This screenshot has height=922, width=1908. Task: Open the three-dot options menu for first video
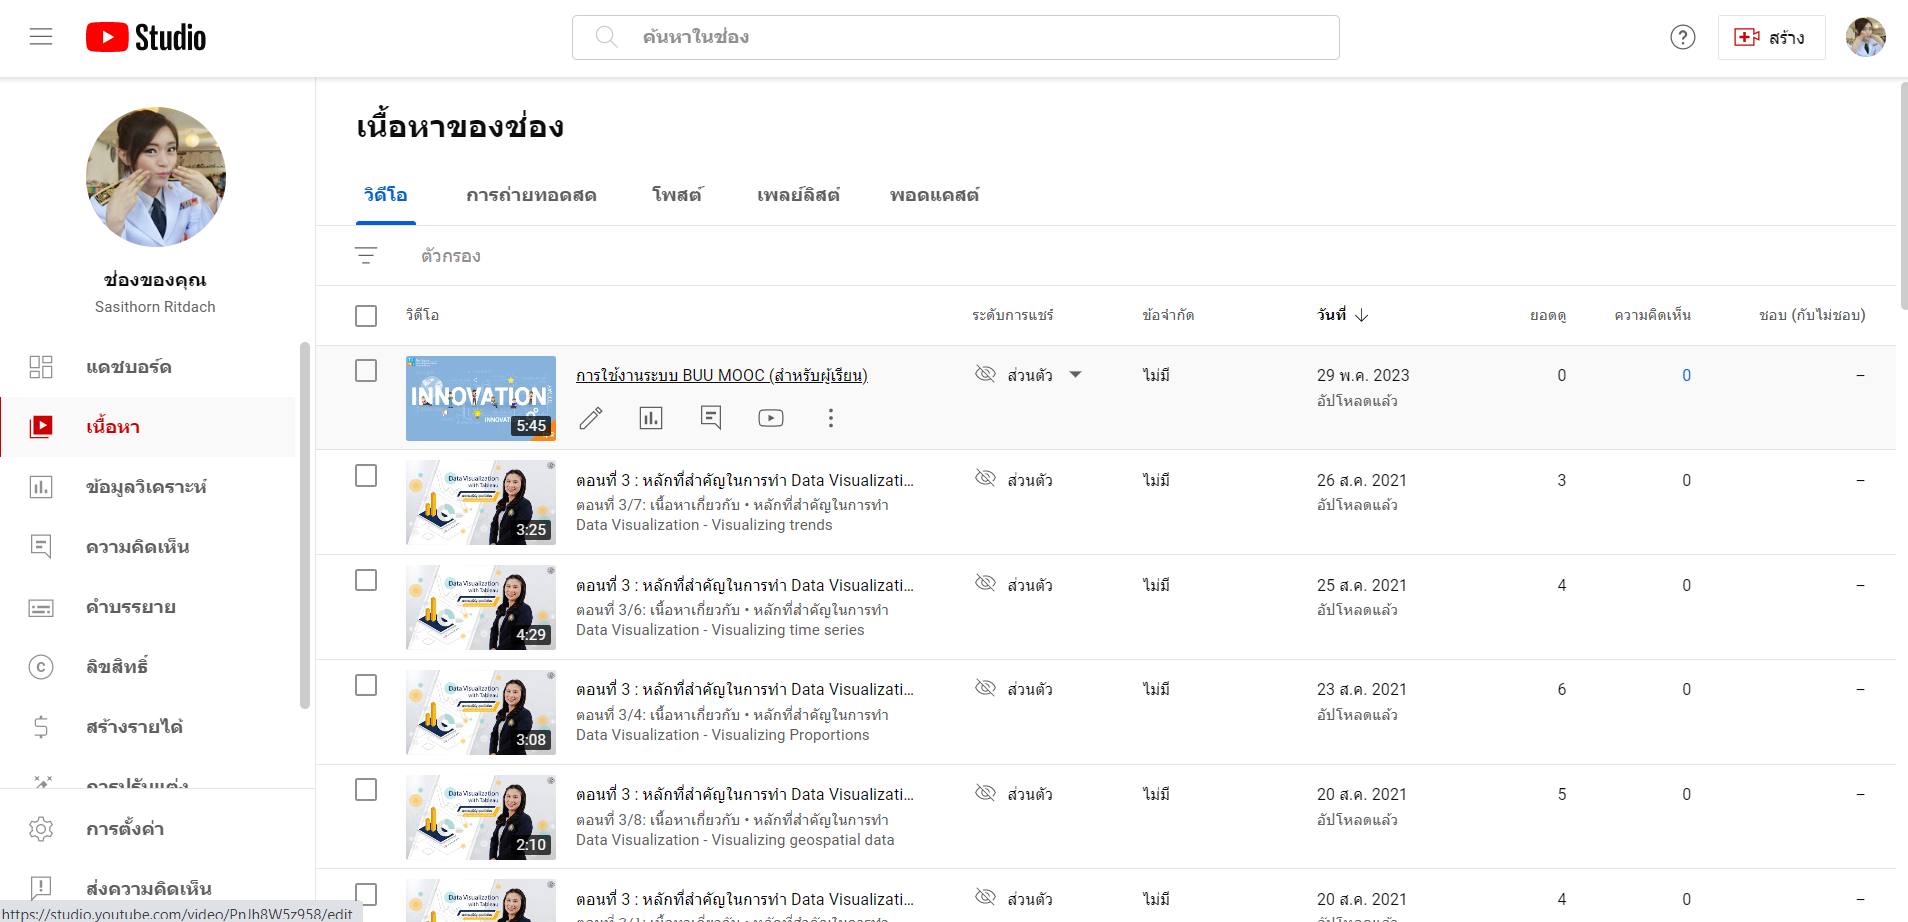830,418
